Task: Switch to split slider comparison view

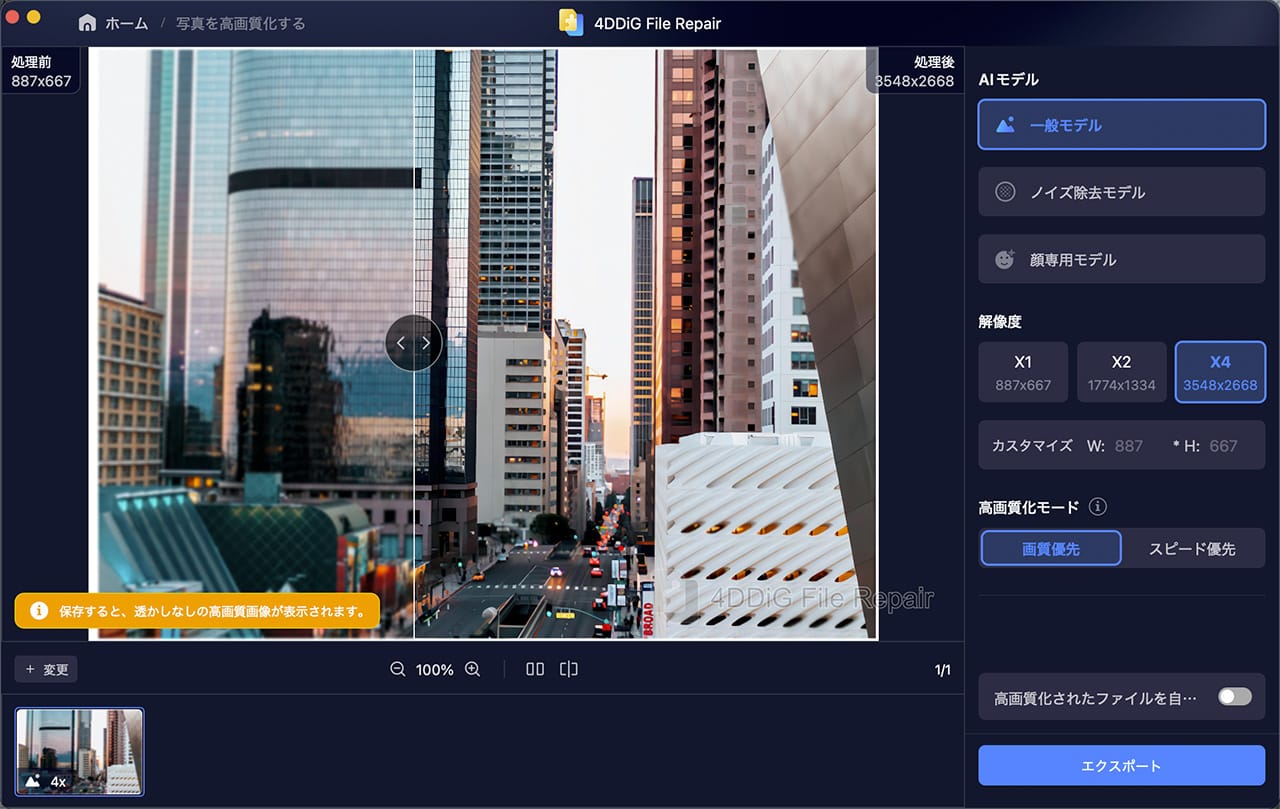Action: (x=568, y=669)
